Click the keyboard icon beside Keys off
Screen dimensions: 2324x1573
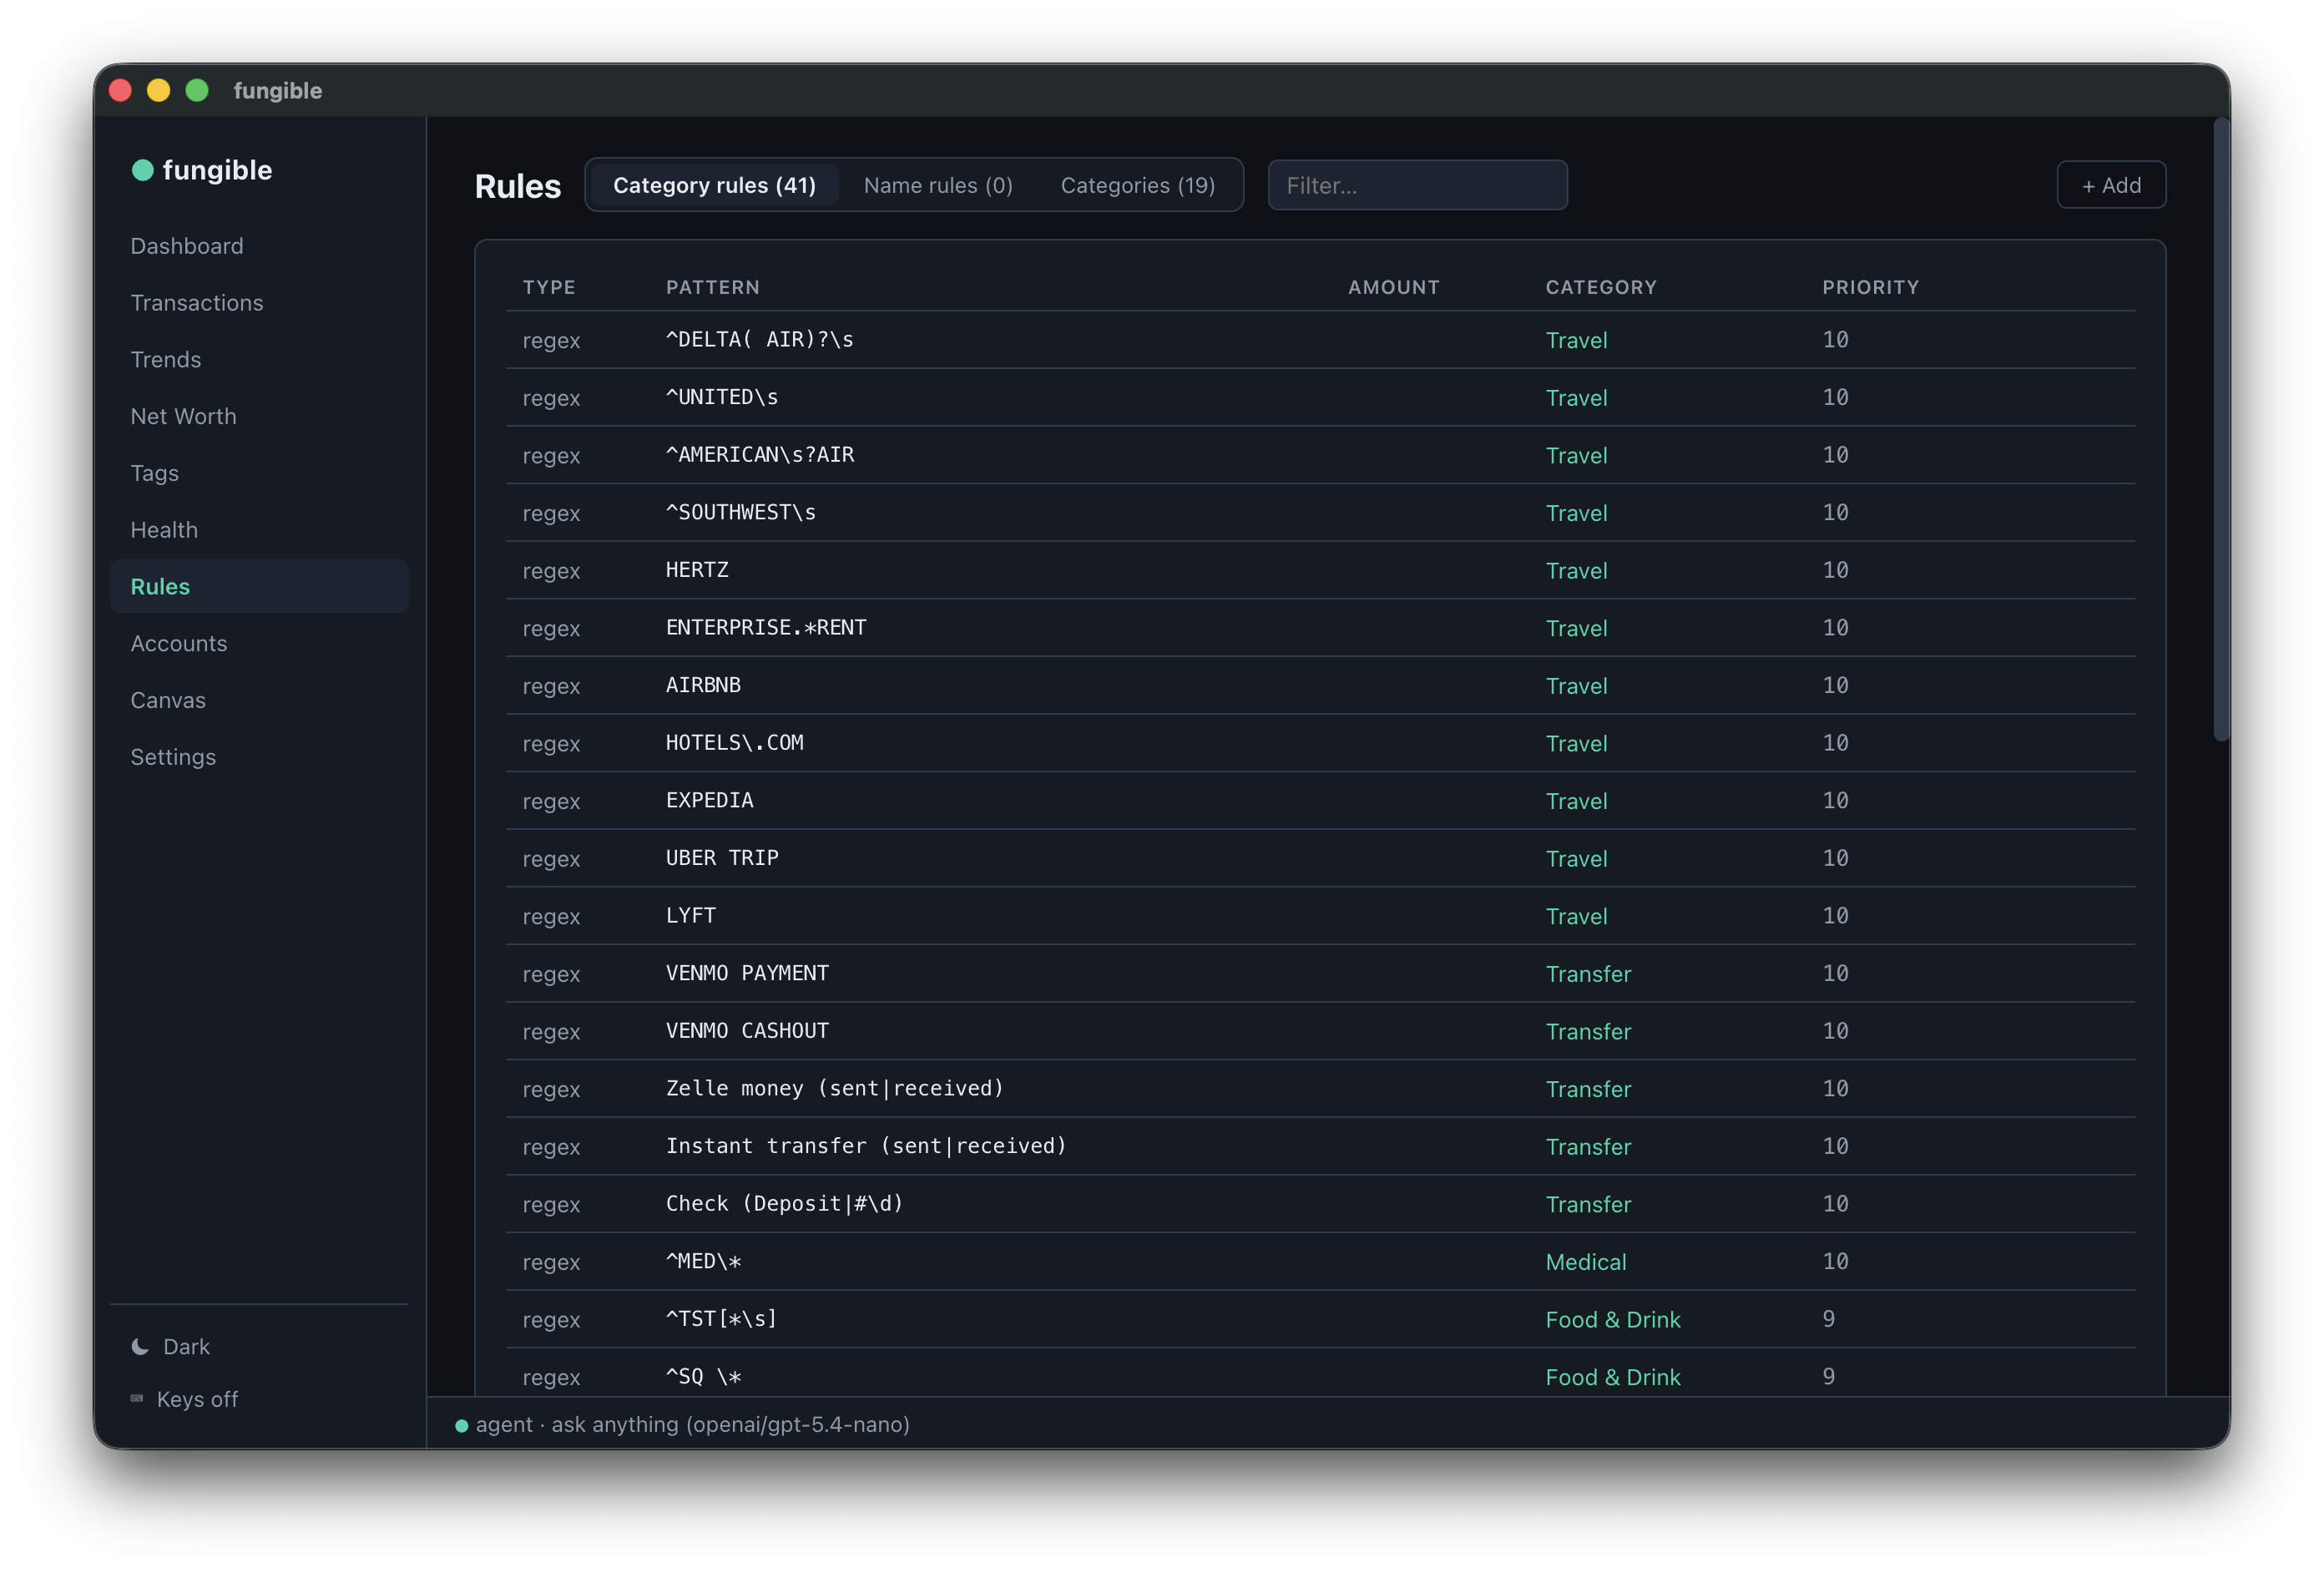click(x=137, y=1398)
